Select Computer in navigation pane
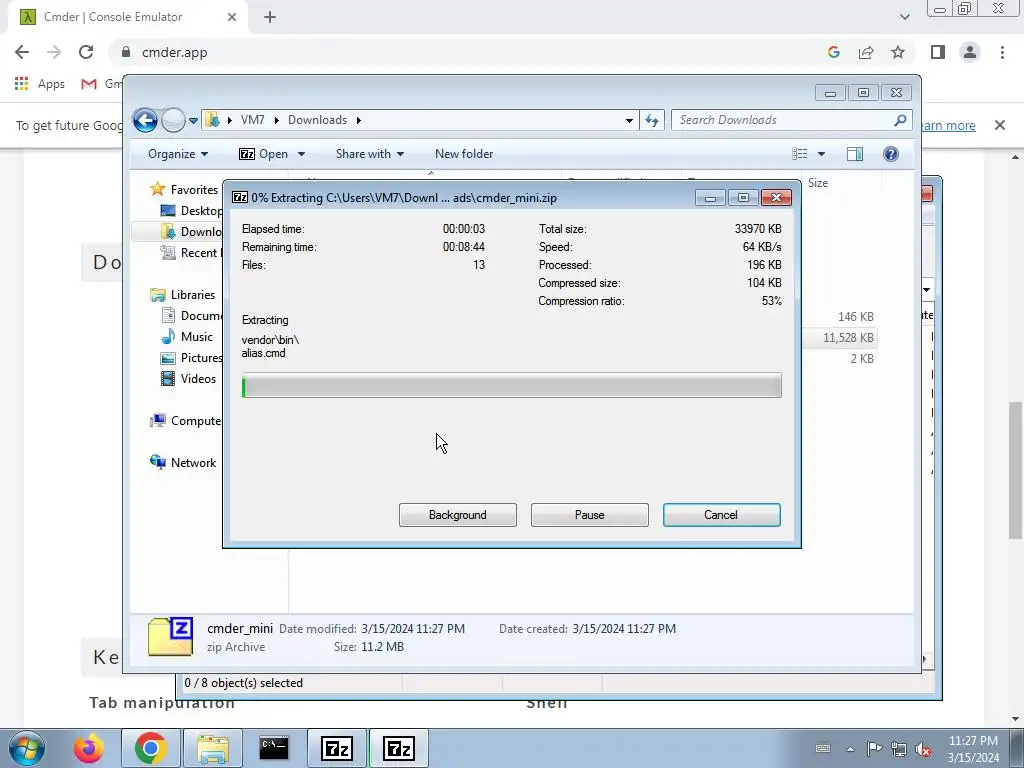 pyautogui.click(x=185, y=421)
